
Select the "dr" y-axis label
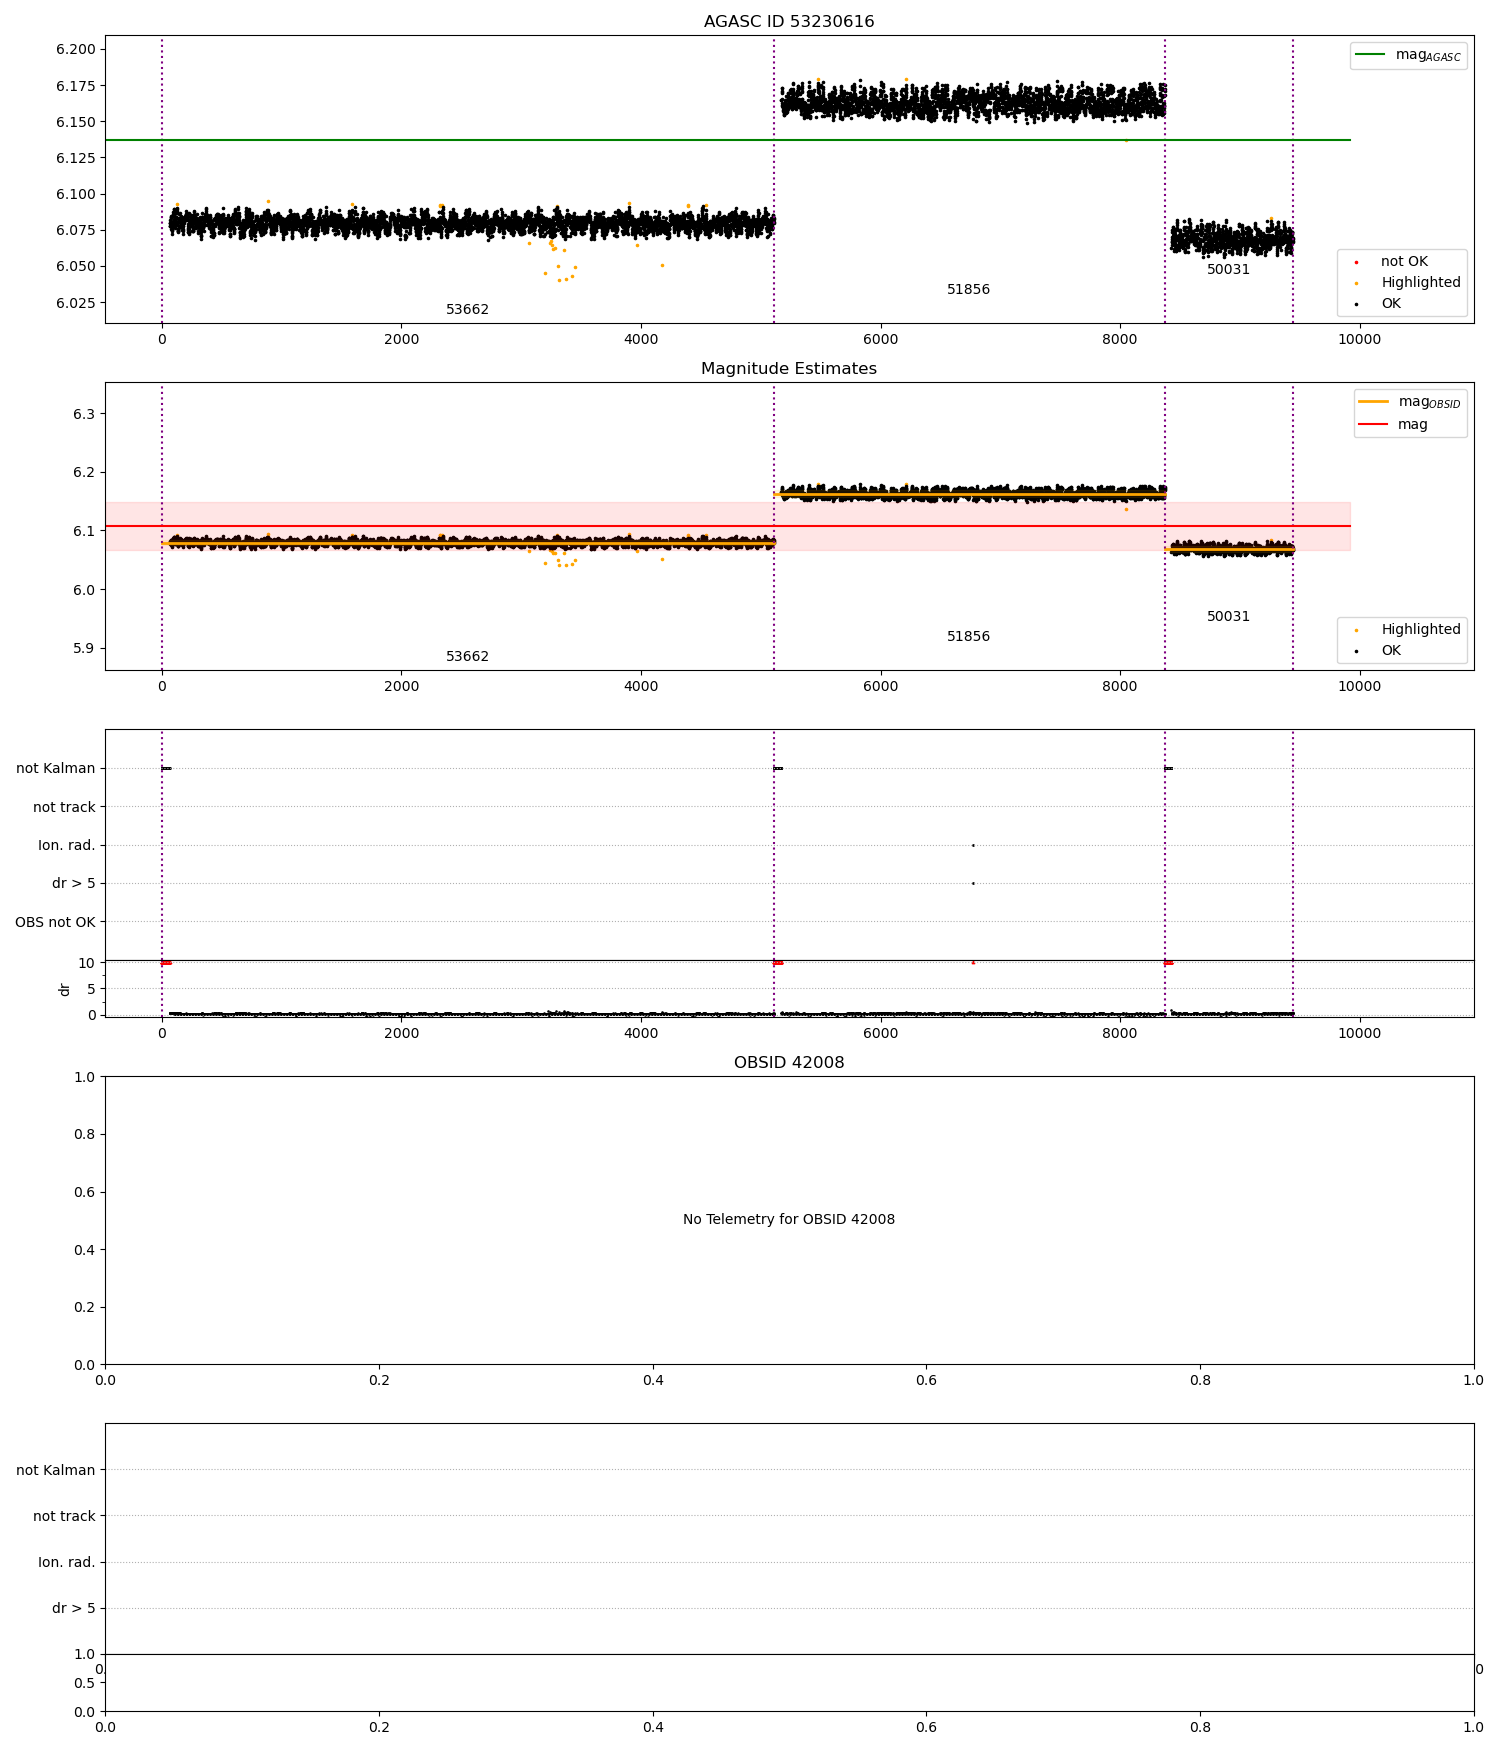coord(64,989)
